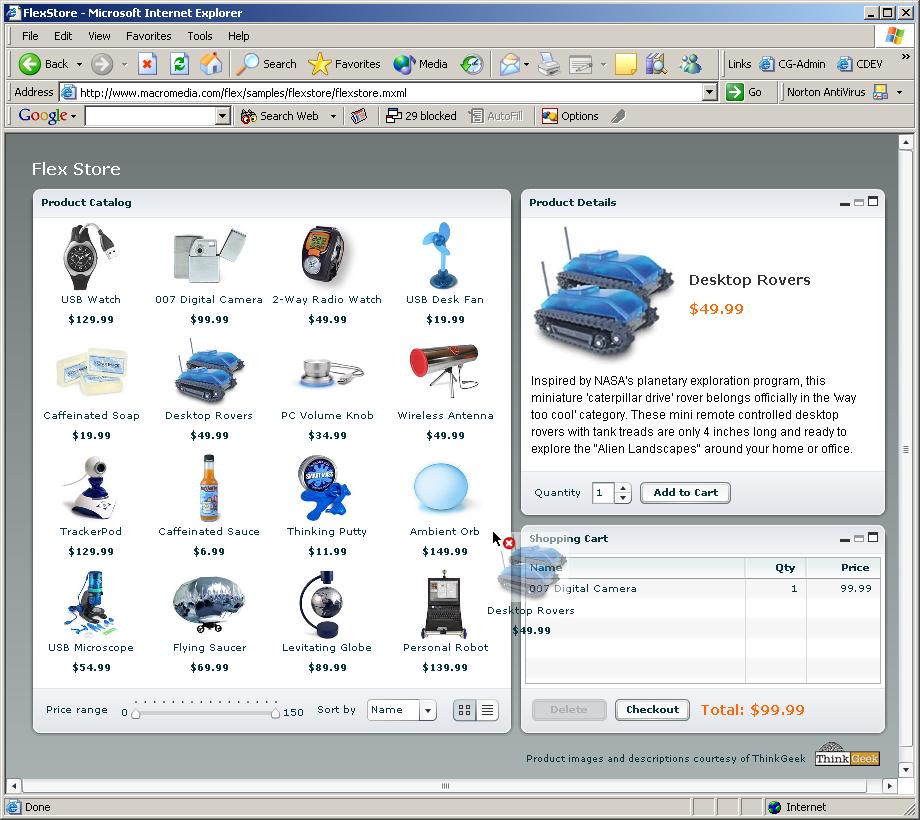Select the Caffeinated Sauce bottle image
Image resolution: width=920 pixels, height=820 pixels.
point(209,488)
